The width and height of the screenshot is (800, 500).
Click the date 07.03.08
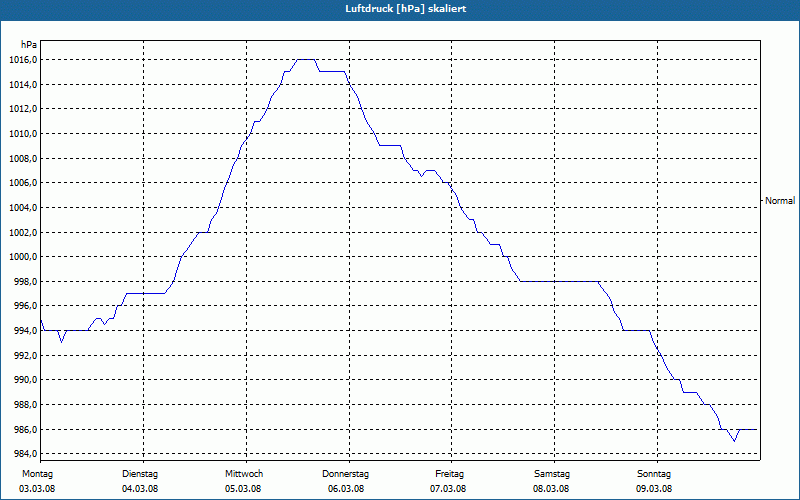tap(448, 489)
